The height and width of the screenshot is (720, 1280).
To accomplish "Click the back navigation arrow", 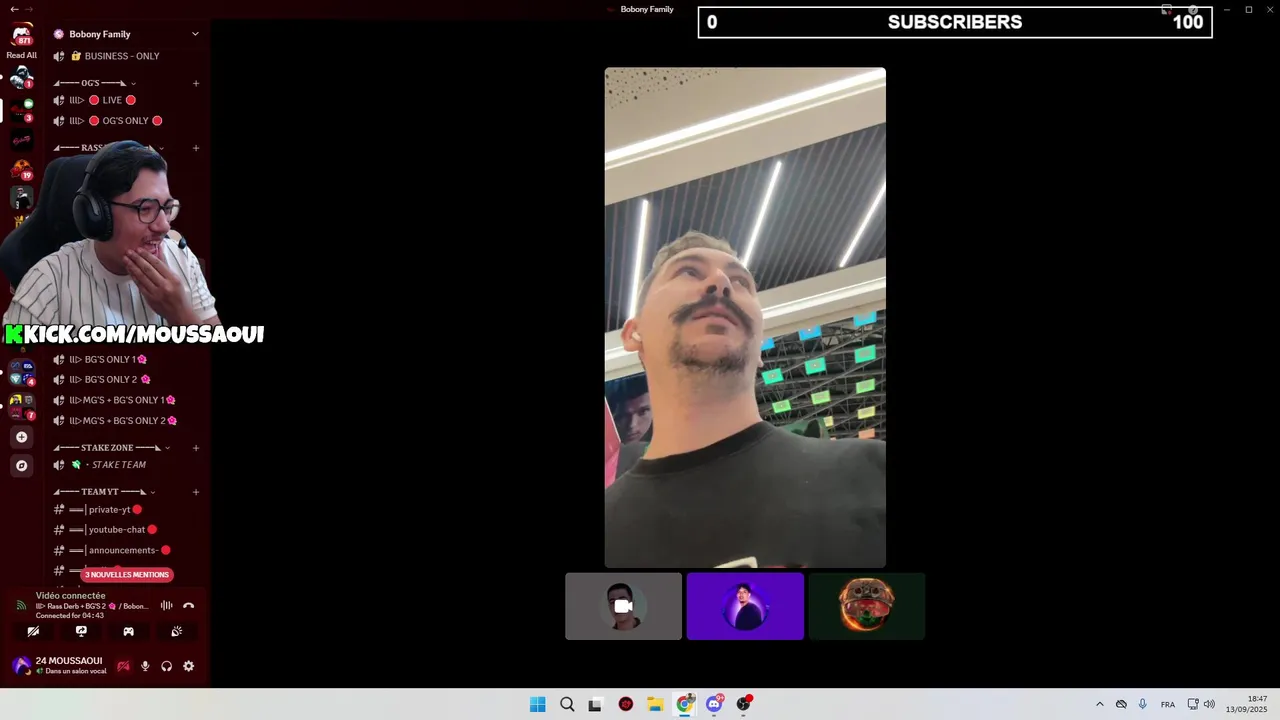I will 14,9.
